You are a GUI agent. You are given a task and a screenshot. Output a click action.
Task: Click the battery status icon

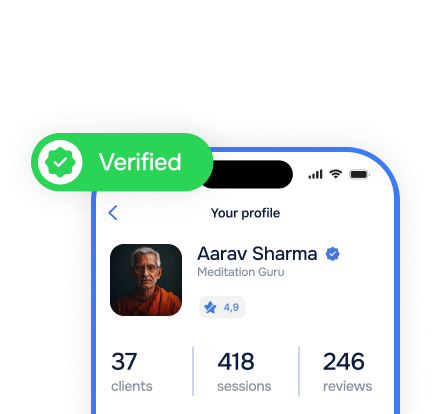click(x=359, y=174)
